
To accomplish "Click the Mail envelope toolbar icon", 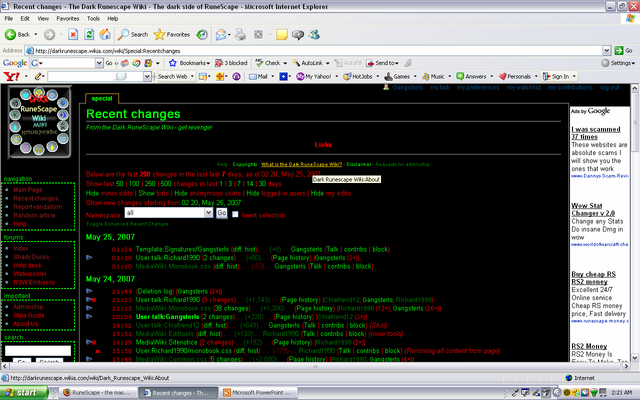I will click(x=221, y=35).
